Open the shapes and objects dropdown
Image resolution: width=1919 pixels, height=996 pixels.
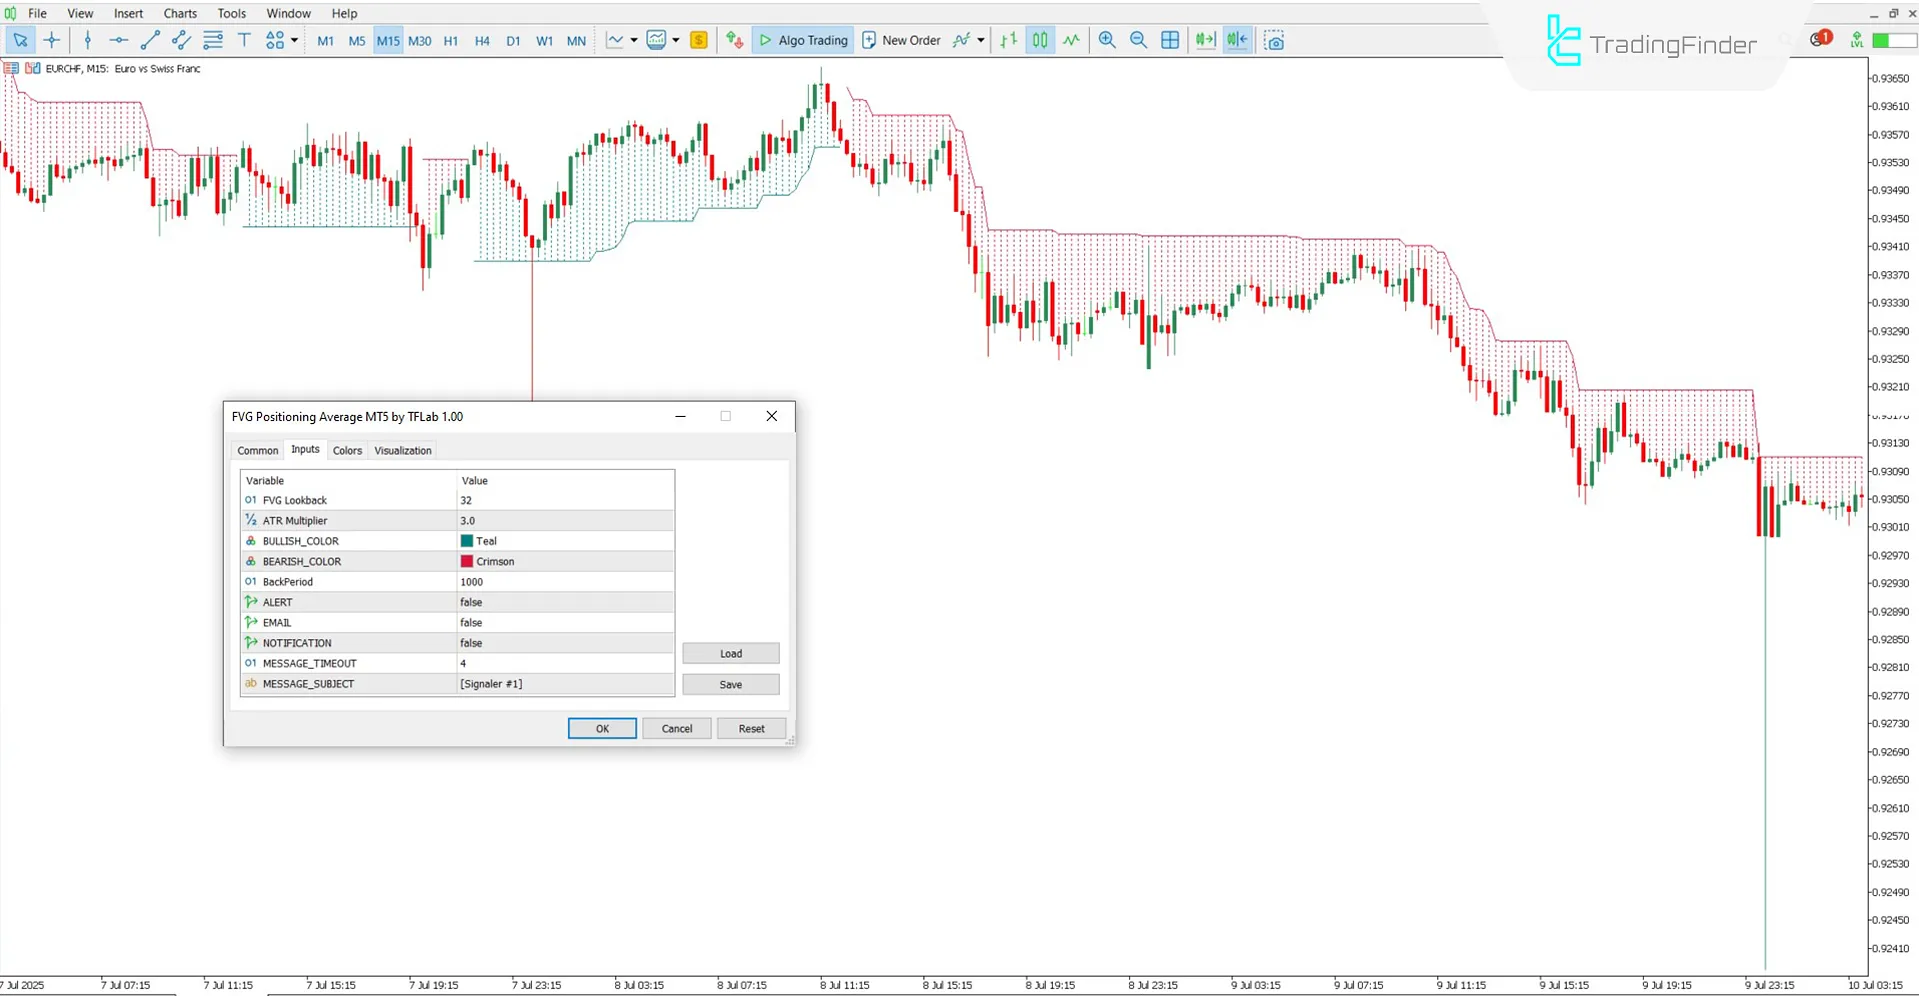[x=292, y=40]
